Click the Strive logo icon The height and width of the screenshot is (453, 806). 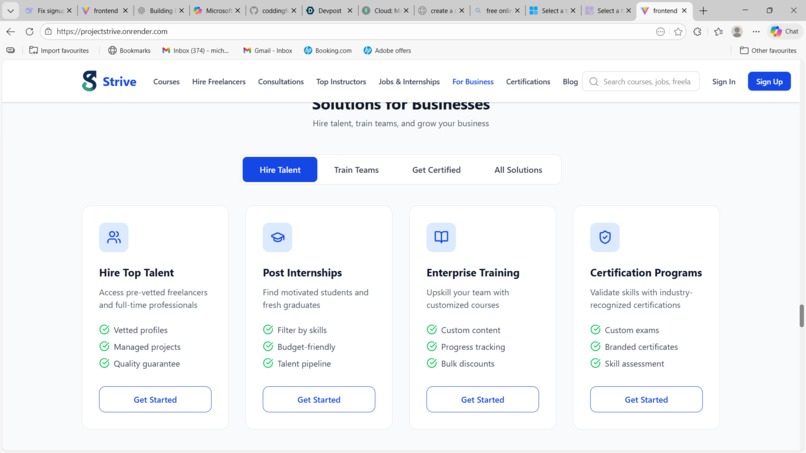coord(89,81)
